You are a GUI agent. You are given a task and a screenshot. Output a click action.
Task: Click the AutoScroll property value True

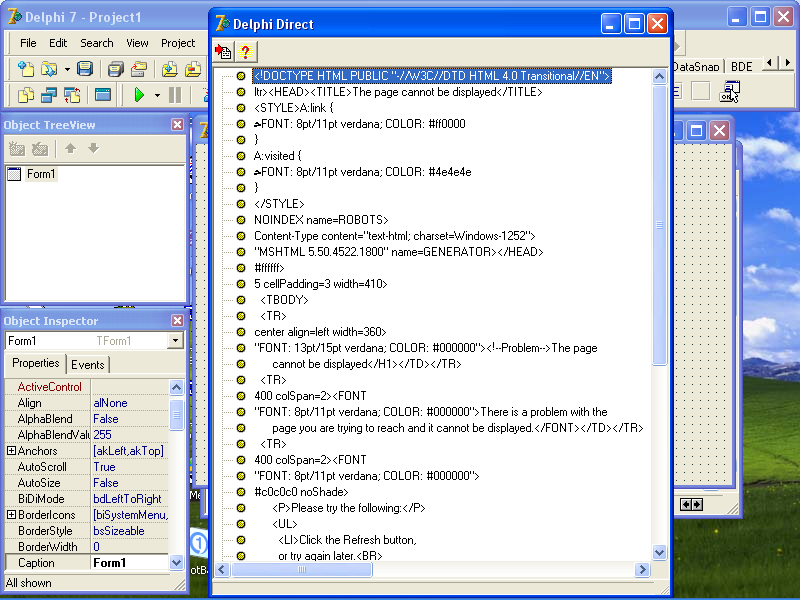coord(105,467)
